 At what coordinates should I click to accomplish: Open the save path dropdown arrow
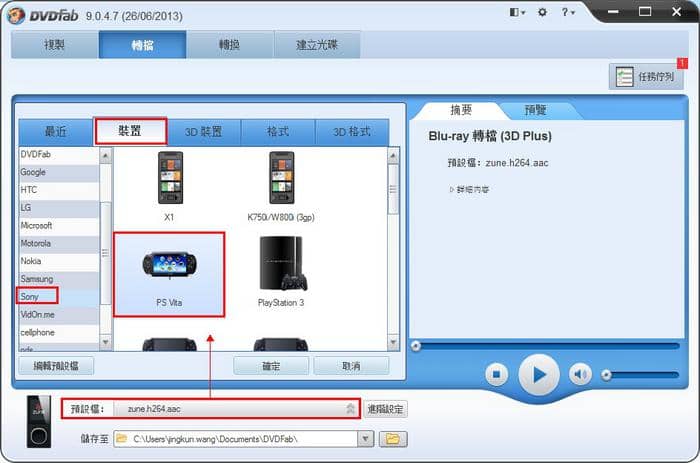[x=366, y=439]
